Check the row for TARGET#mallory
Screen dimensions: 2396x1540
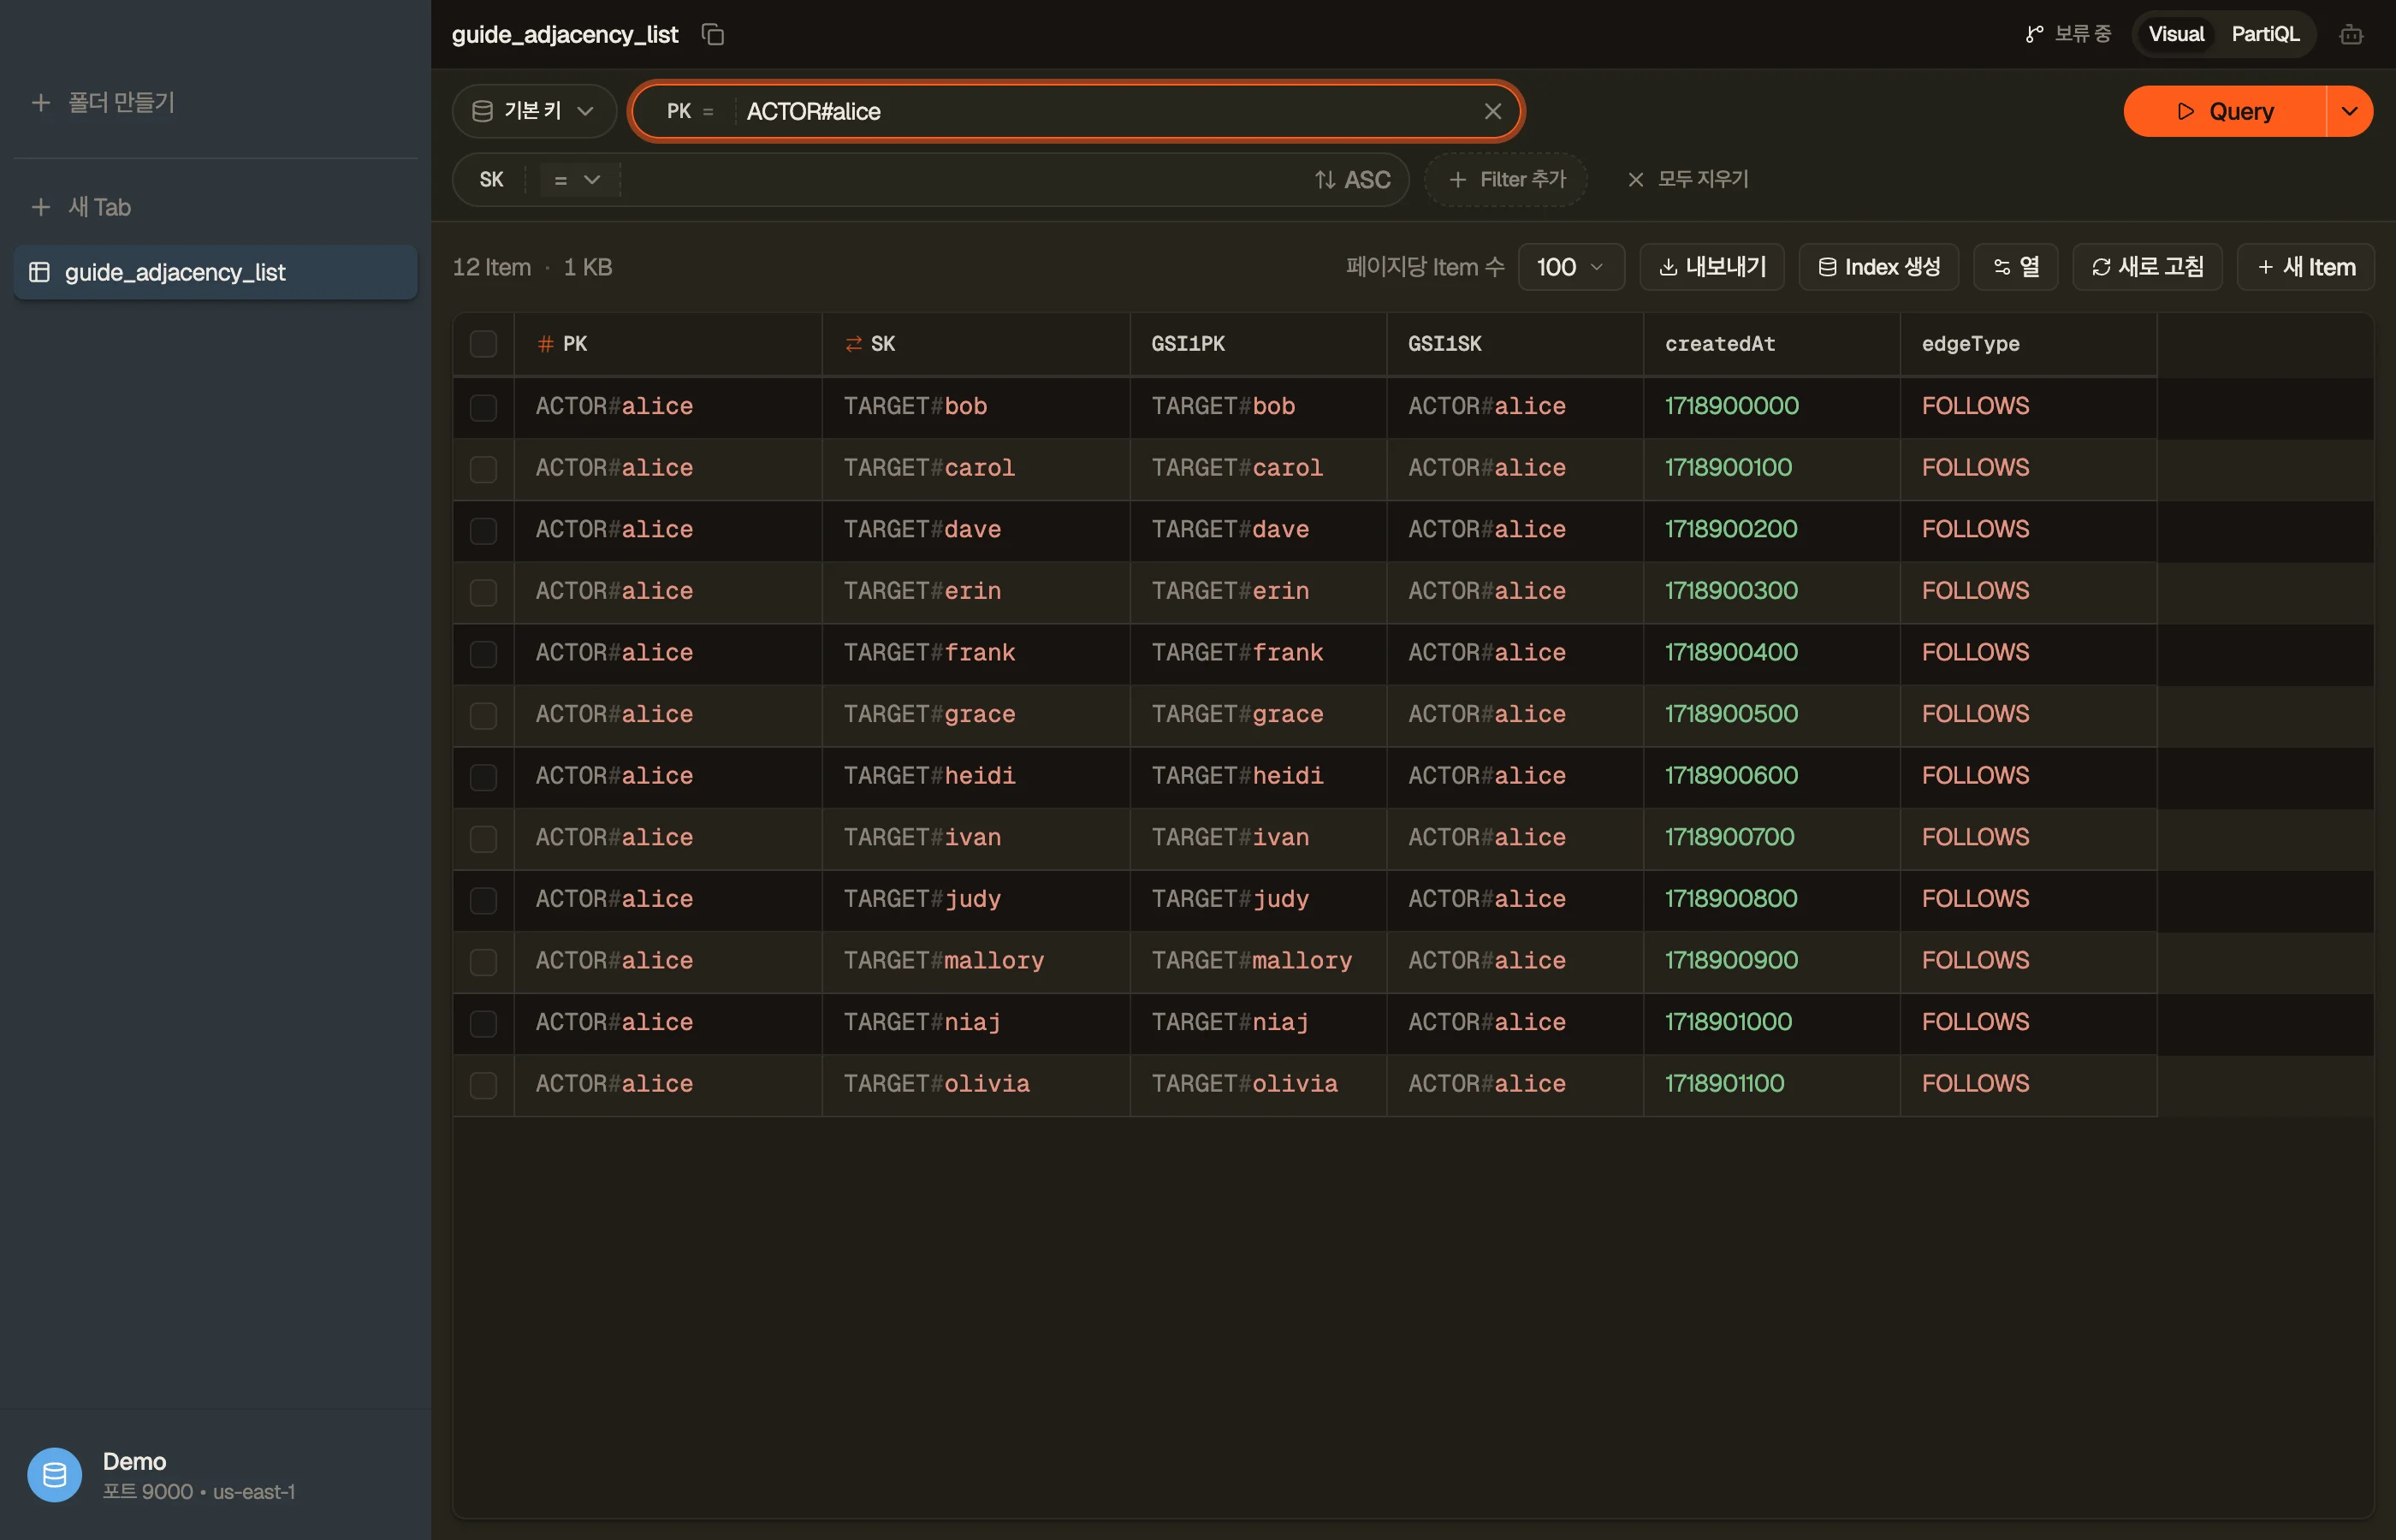click(x=483, y=962)
